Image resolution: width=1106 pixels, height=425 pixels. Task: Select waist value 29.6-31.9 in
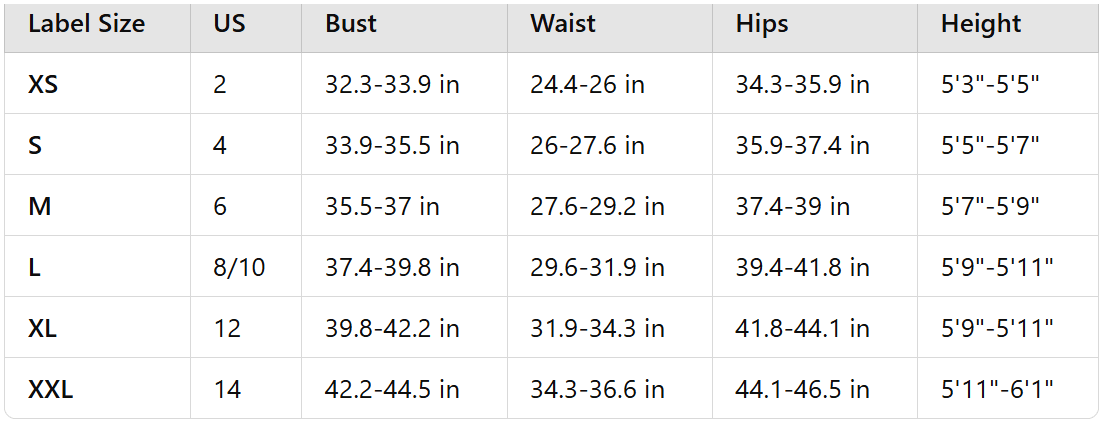tap(597, 268)
